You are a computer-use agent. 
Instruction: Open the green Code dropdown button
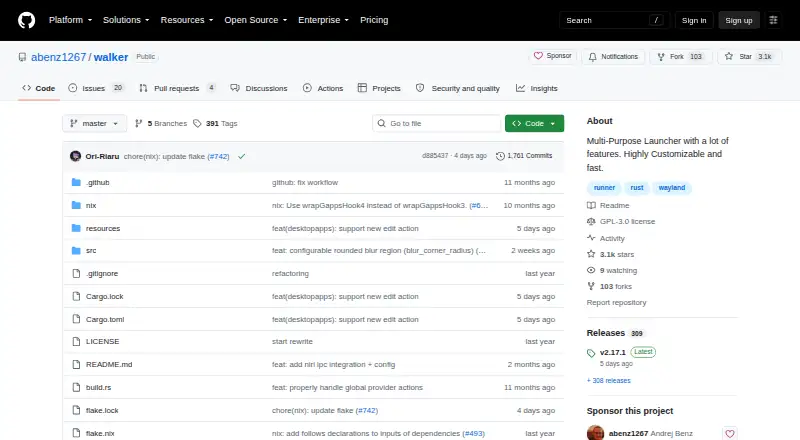click(534, 124)
